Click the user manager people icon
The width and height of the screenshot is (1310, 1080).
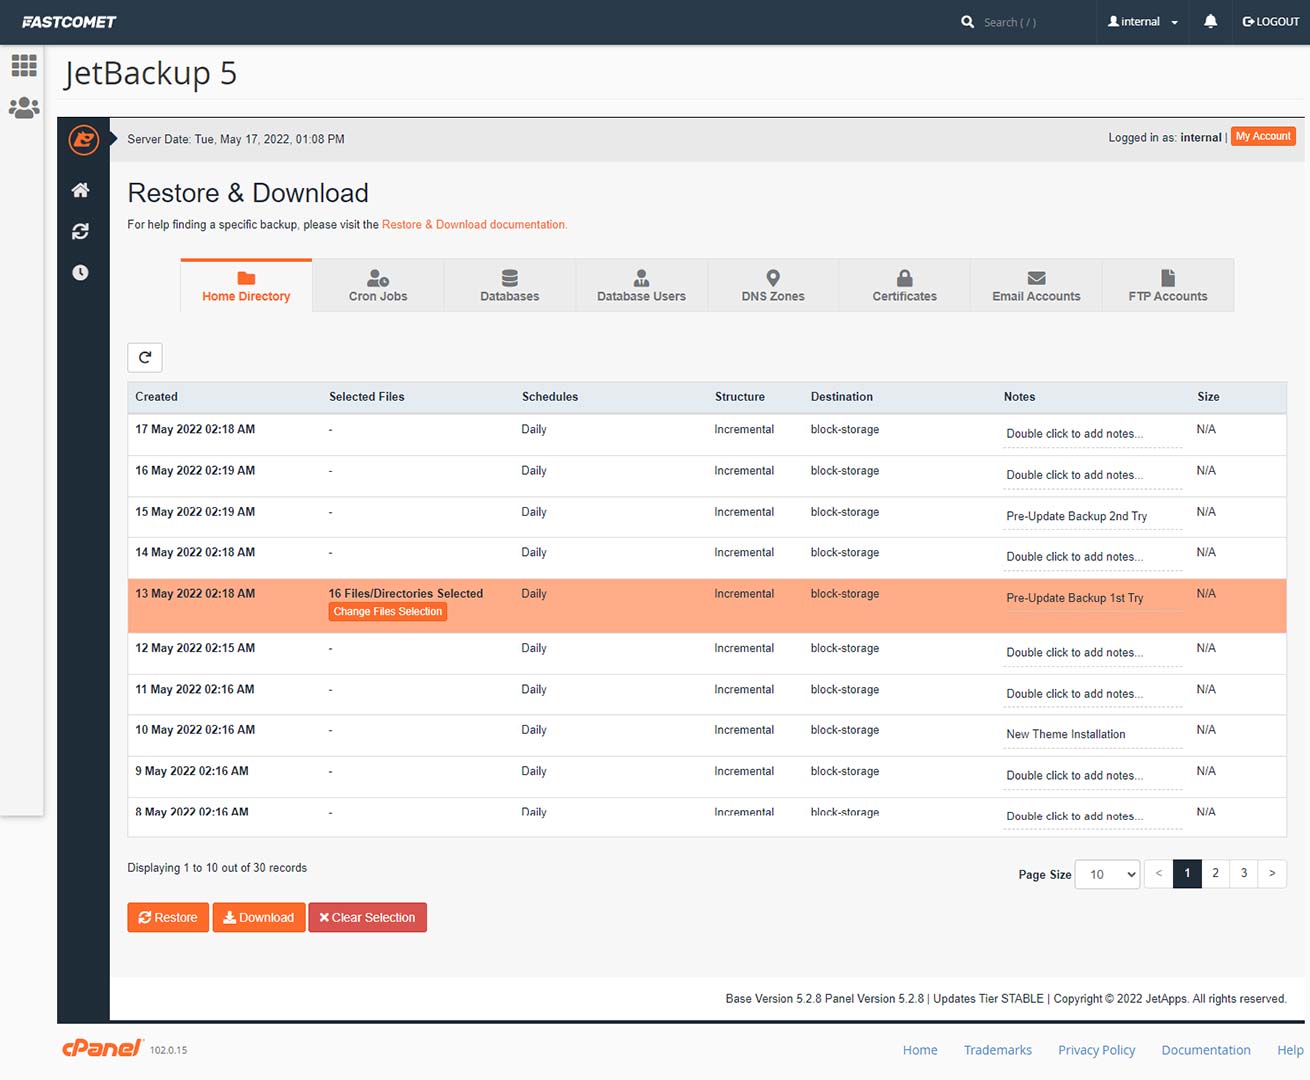click(x=24, y=108)
